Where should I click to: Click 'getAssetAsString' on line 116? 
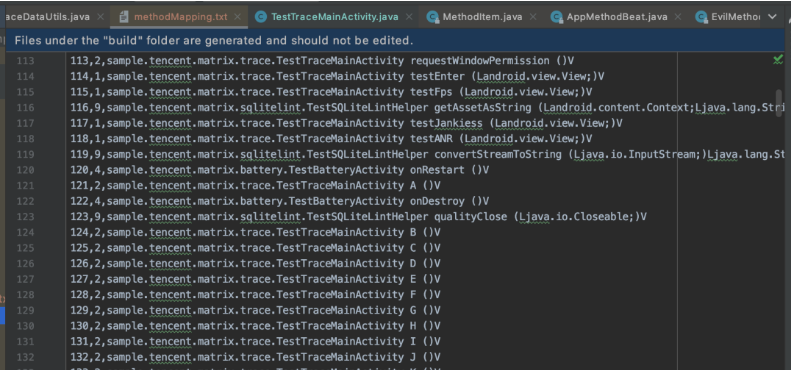pos(482,108)
